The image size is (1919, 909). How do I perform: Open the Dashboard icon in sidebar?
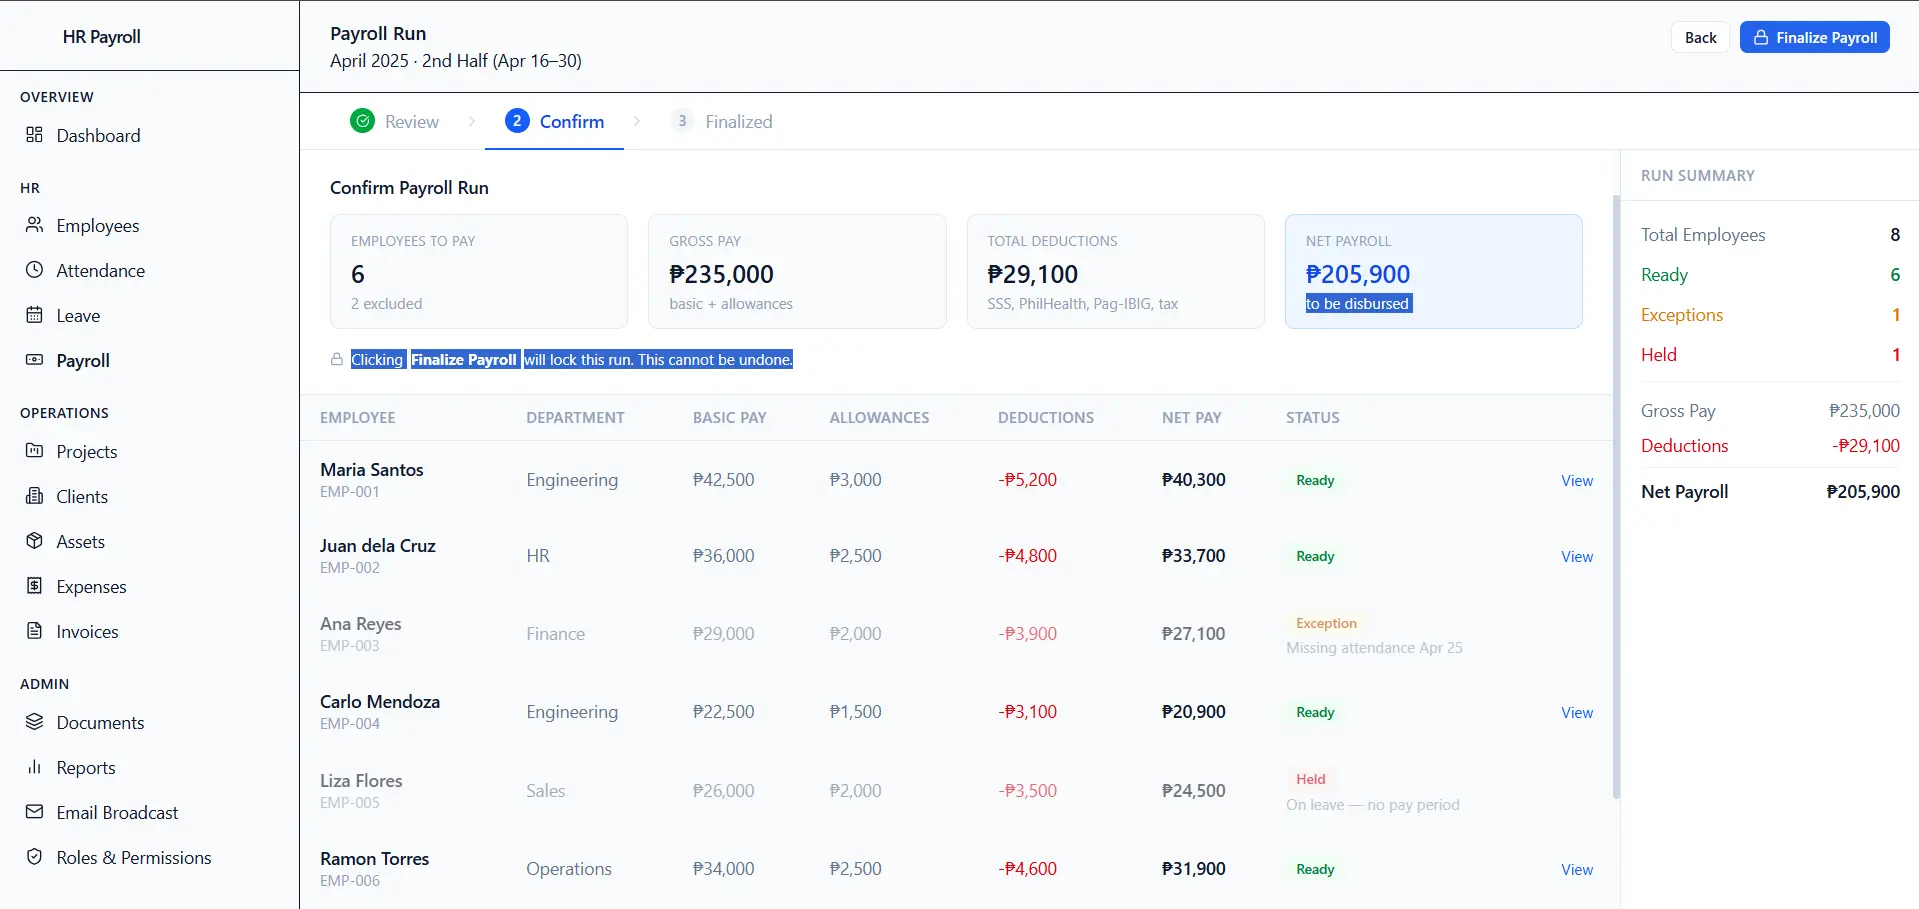point(34,135)
